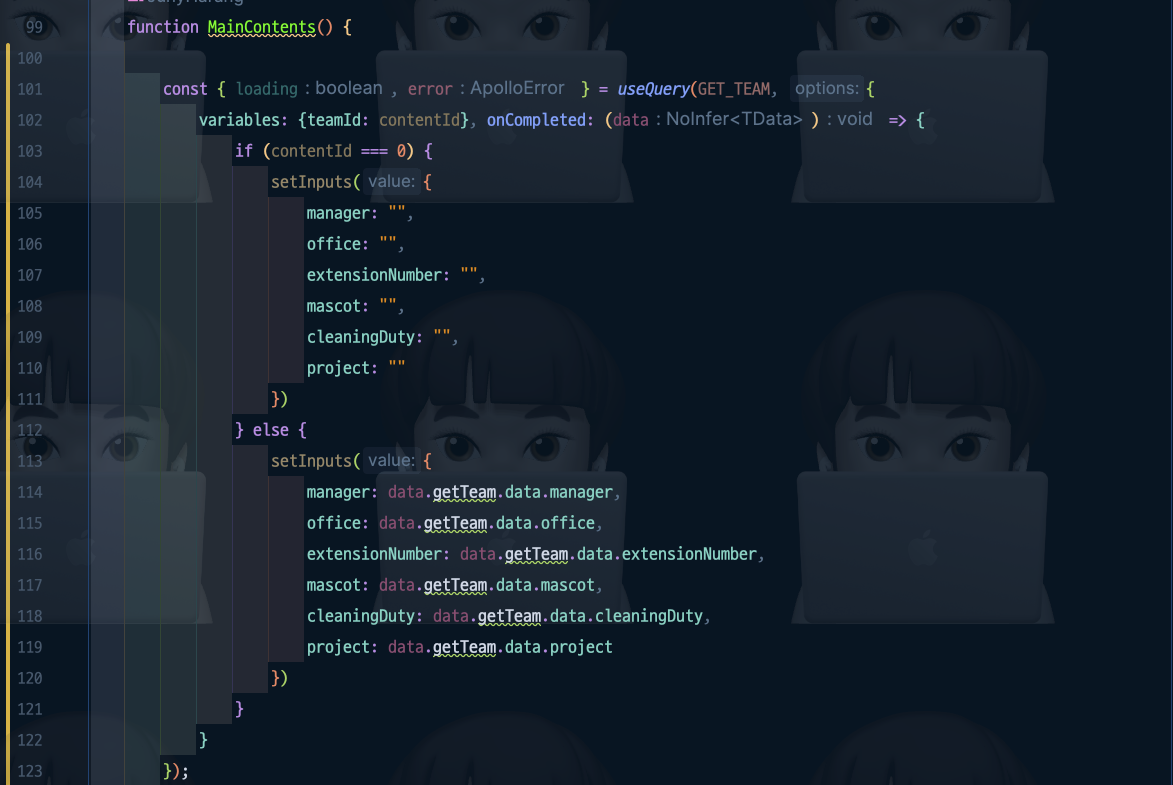This screenshot has width=1173, height=785.
Task: Click line number 111 in the gutter
Action: (29, 399)
